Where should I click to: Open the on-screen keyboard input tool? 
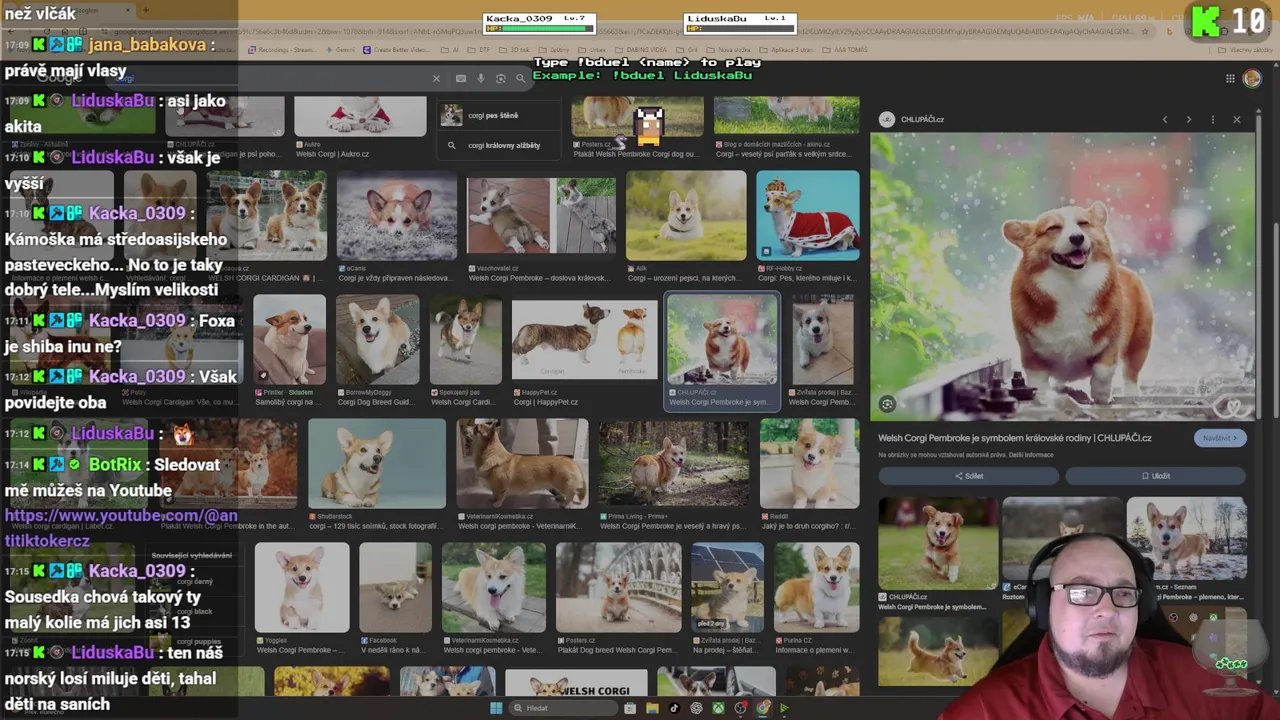[x=460, y=78]
